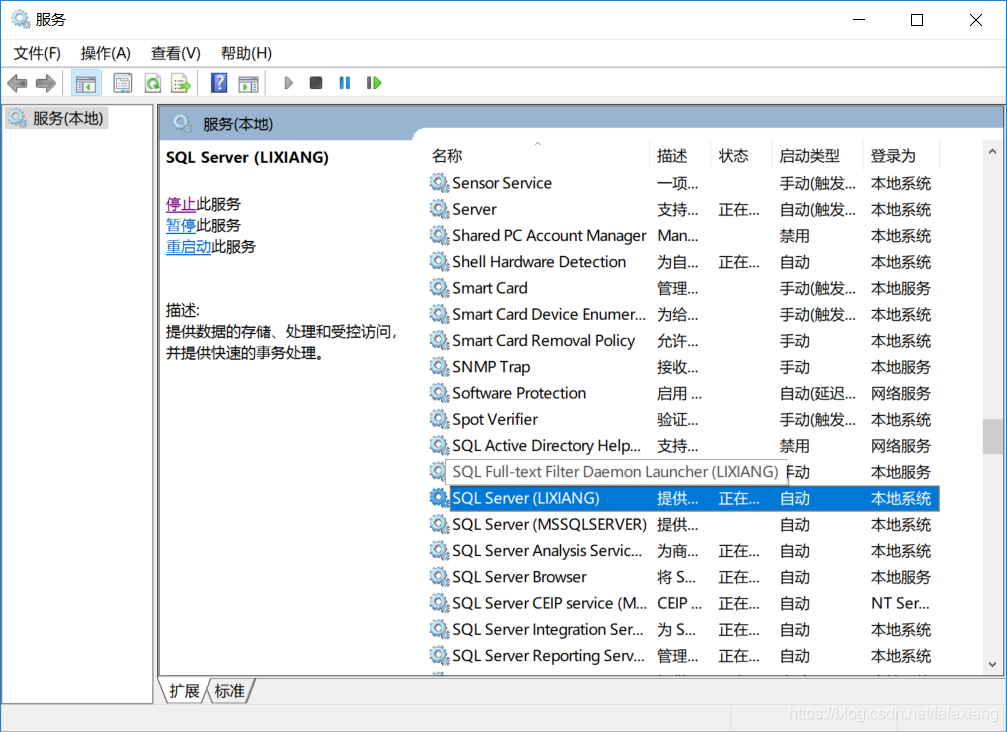This screenshot has height=732, width=1007.
Task: Click the 暂停 link to pause the service
Action: coord(181,225)
